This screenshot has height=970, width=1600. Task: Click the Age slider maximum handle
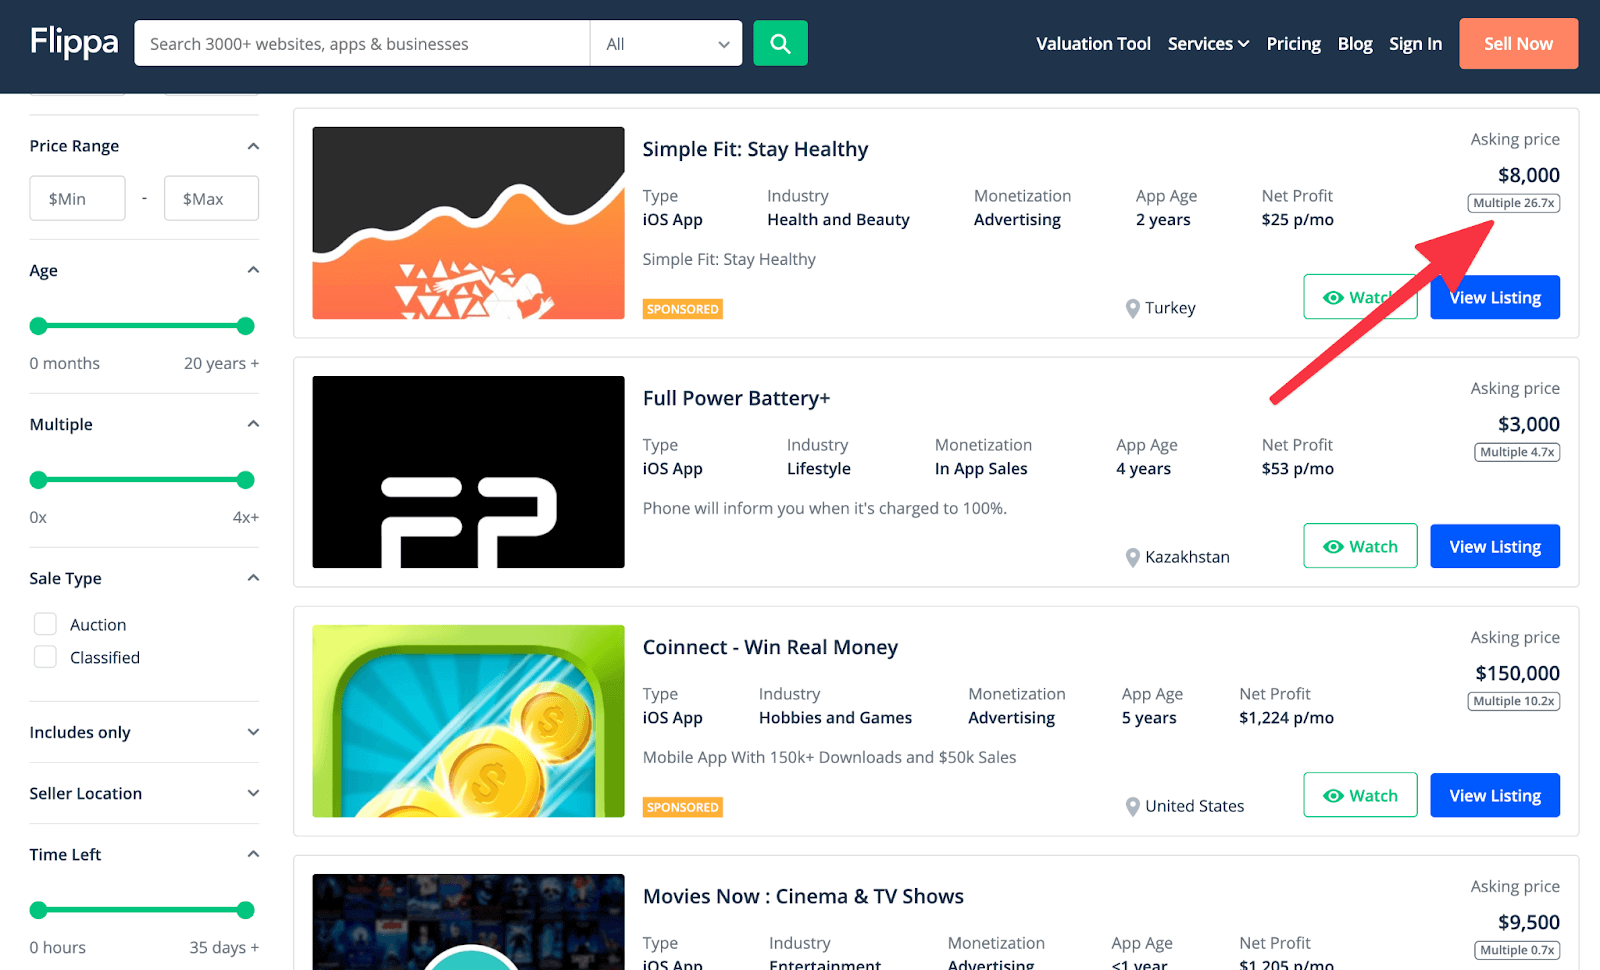245,326
